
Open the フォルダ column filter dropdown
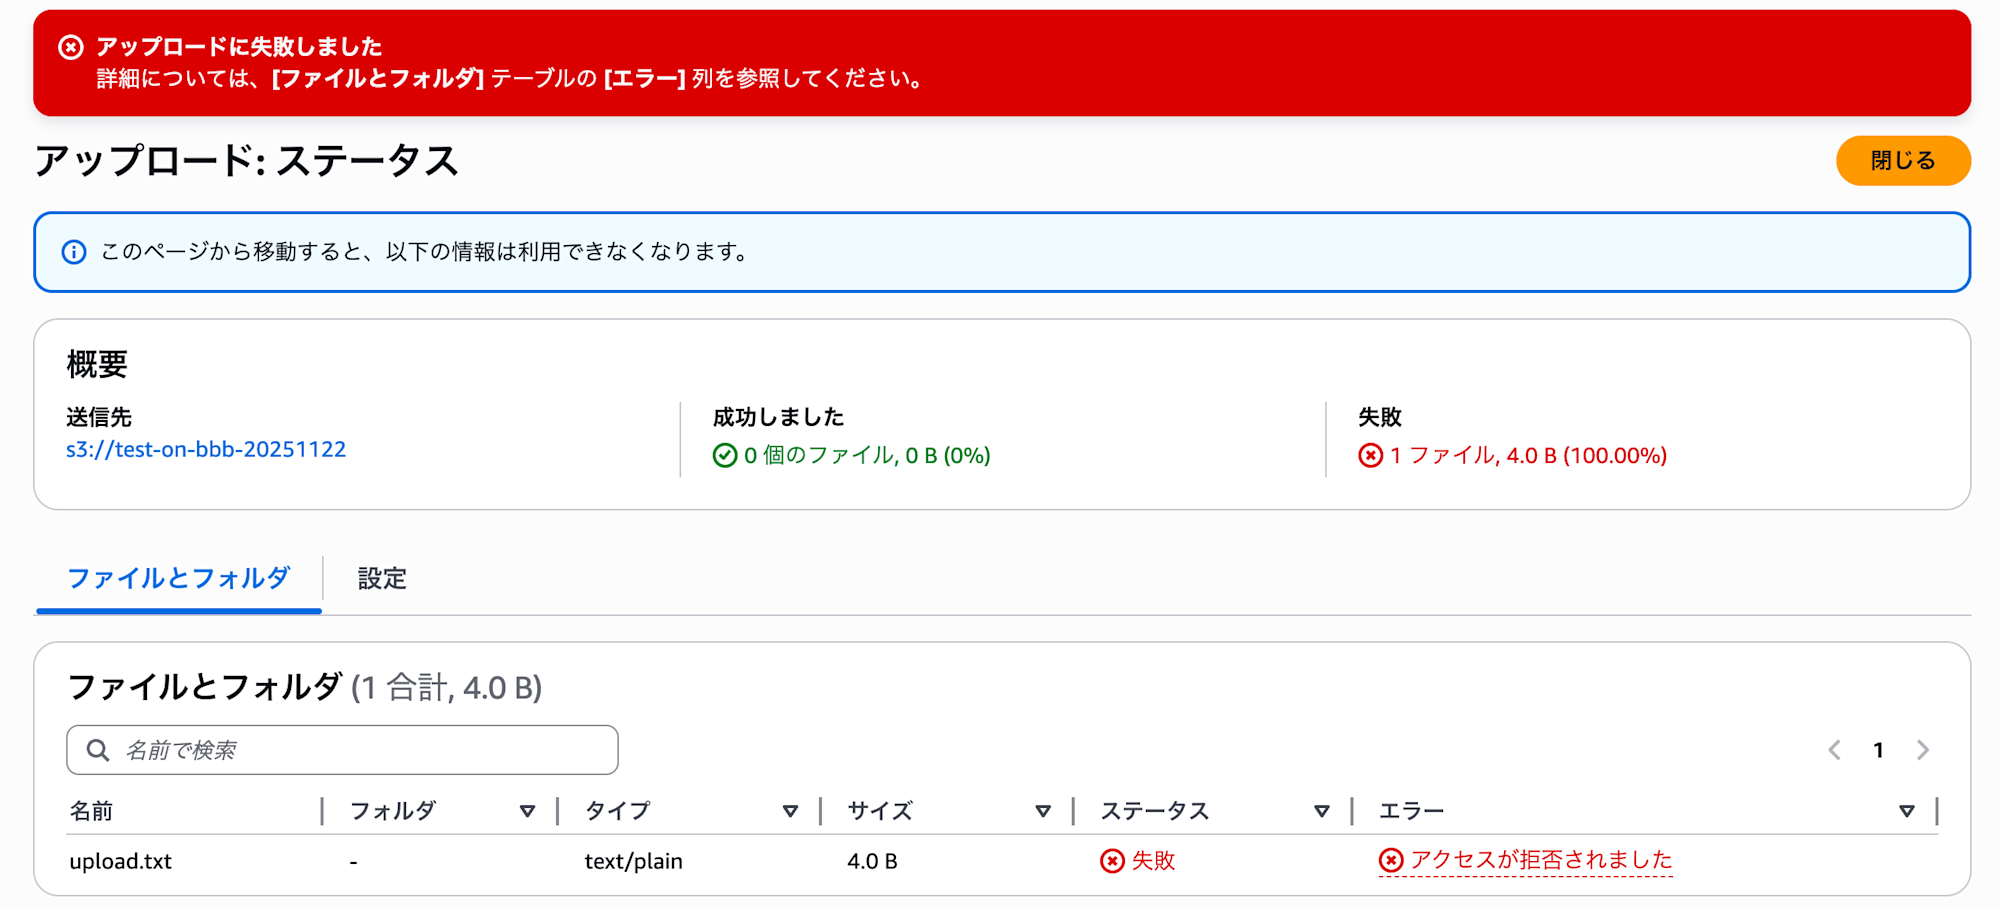(x=527, y=810)
